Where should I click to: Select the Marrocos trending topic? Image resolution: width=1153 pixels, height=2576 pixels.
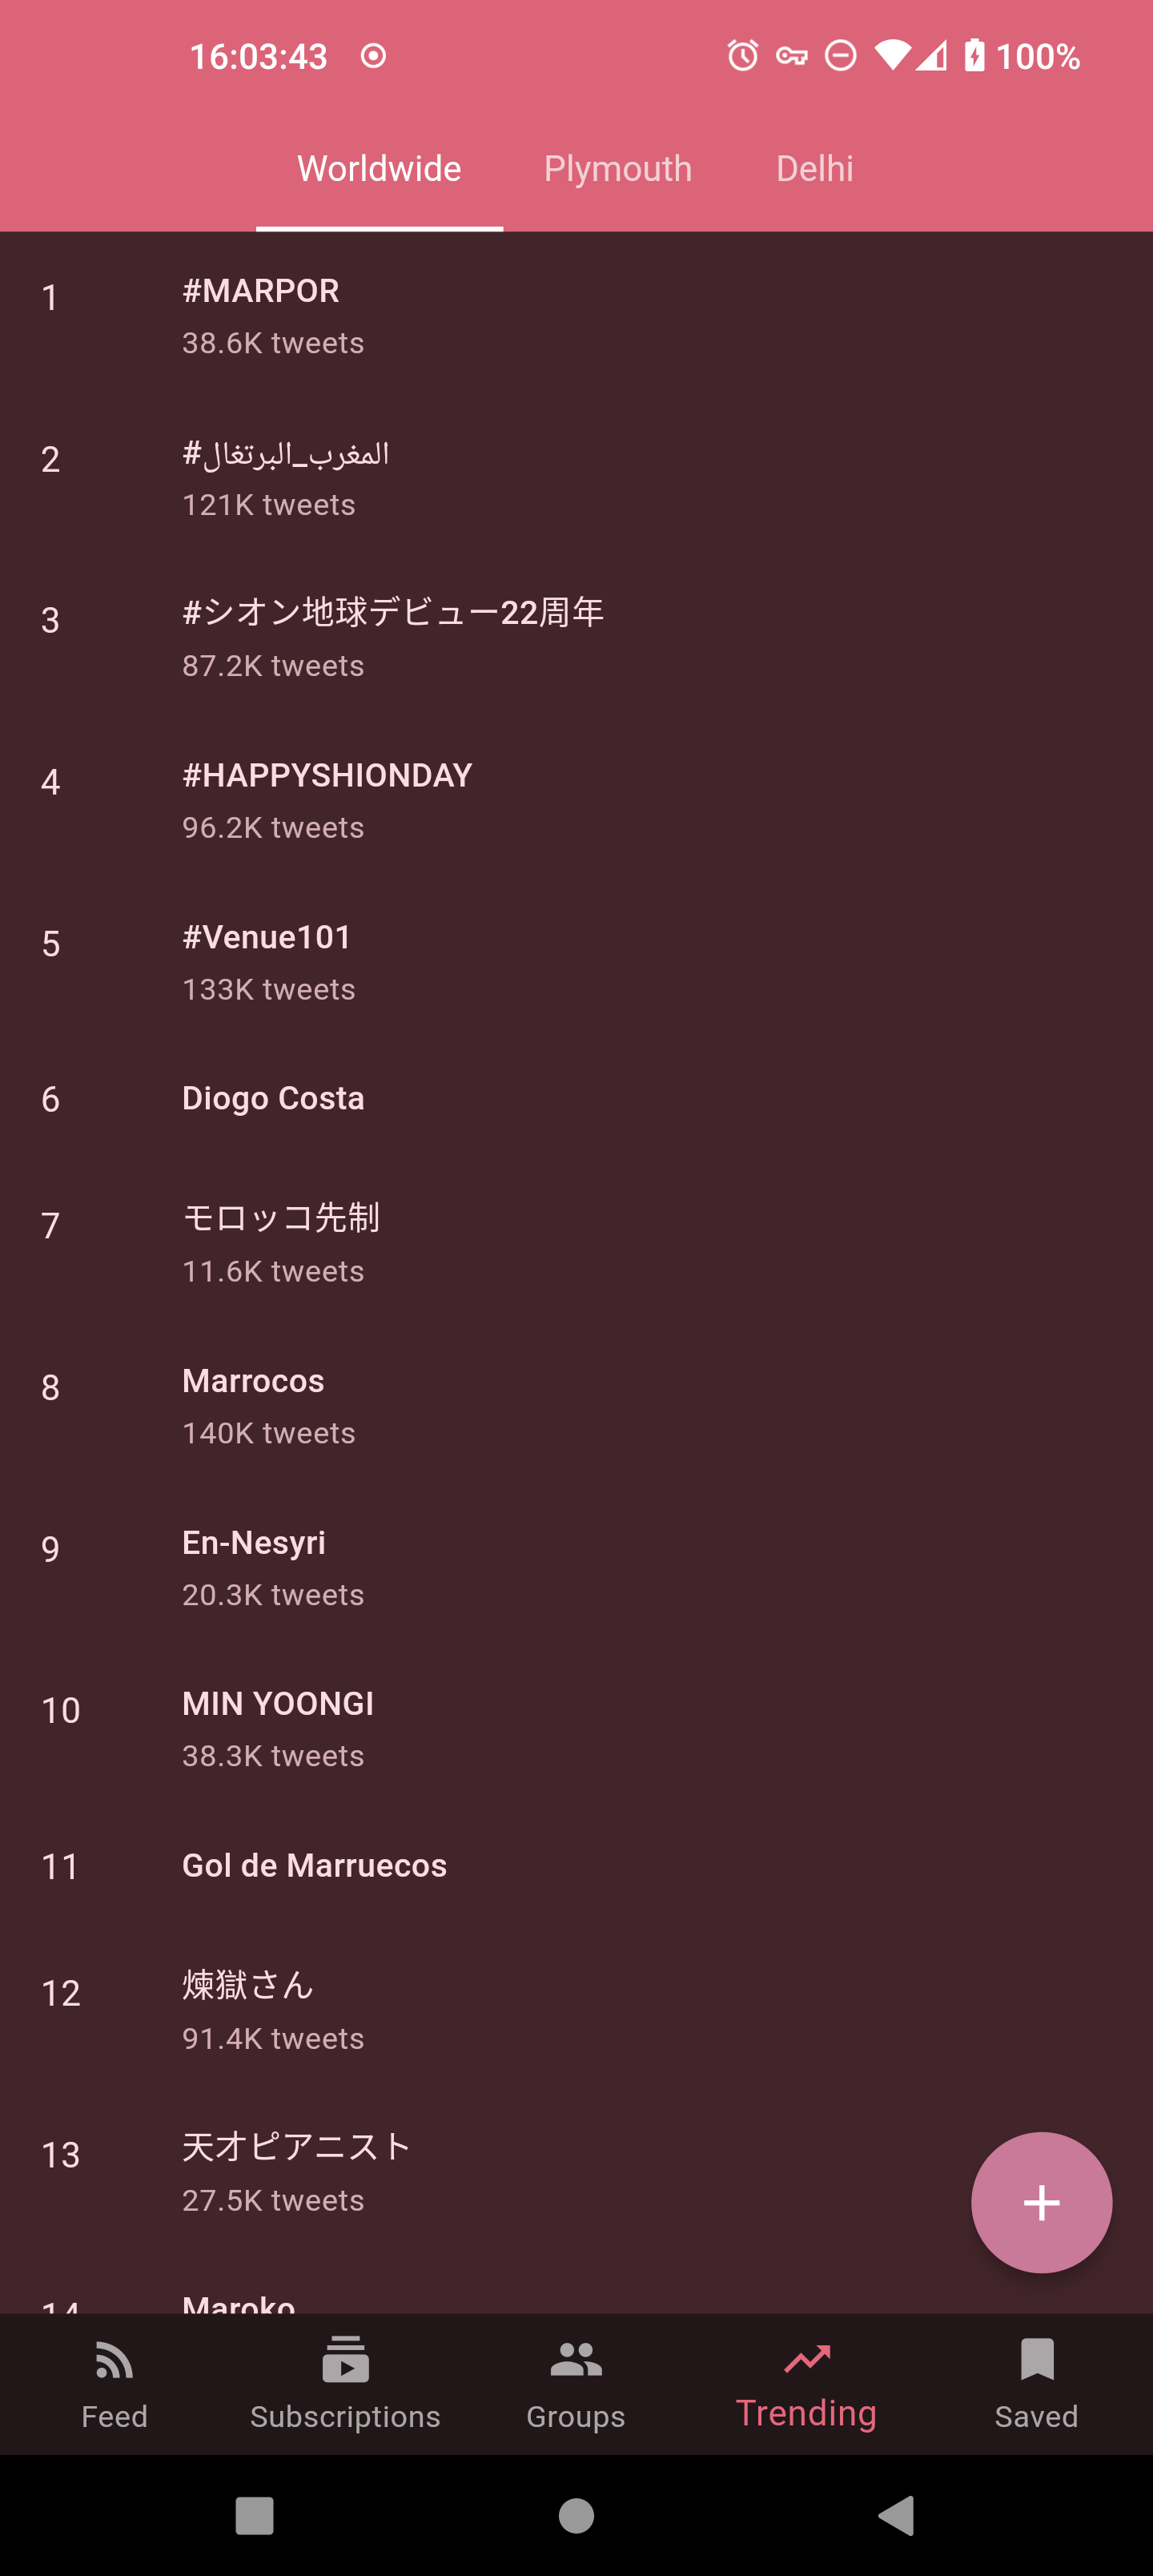tap(253, 1382)
